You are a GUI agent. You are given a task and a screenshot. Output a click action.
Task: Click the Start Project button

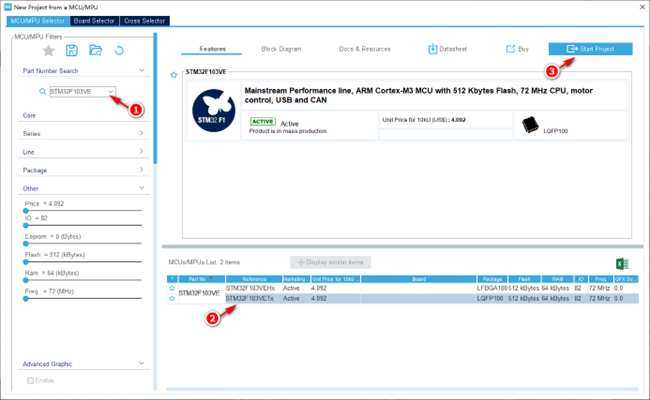click(x=590, y=49)
